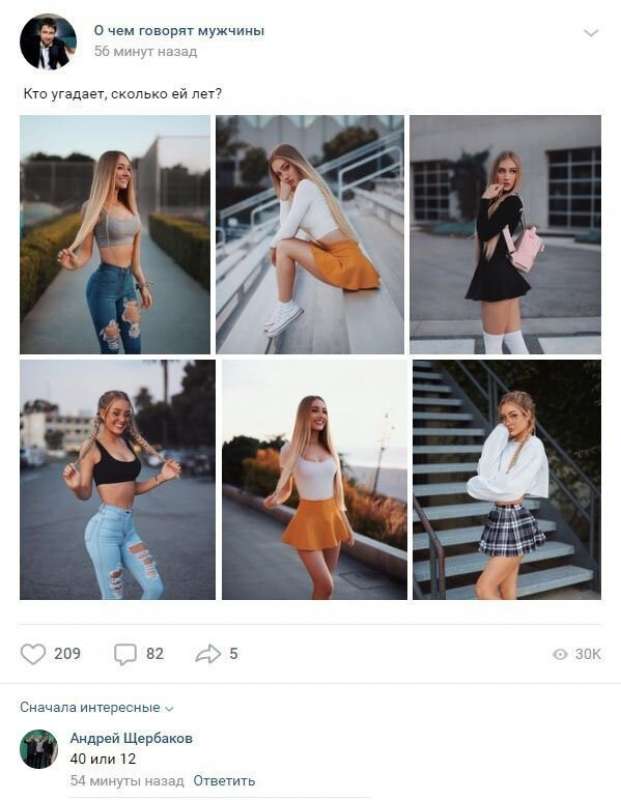Open the photo with white top and orange skirt
The image size is (621, 800).
(x=314, y=480)
